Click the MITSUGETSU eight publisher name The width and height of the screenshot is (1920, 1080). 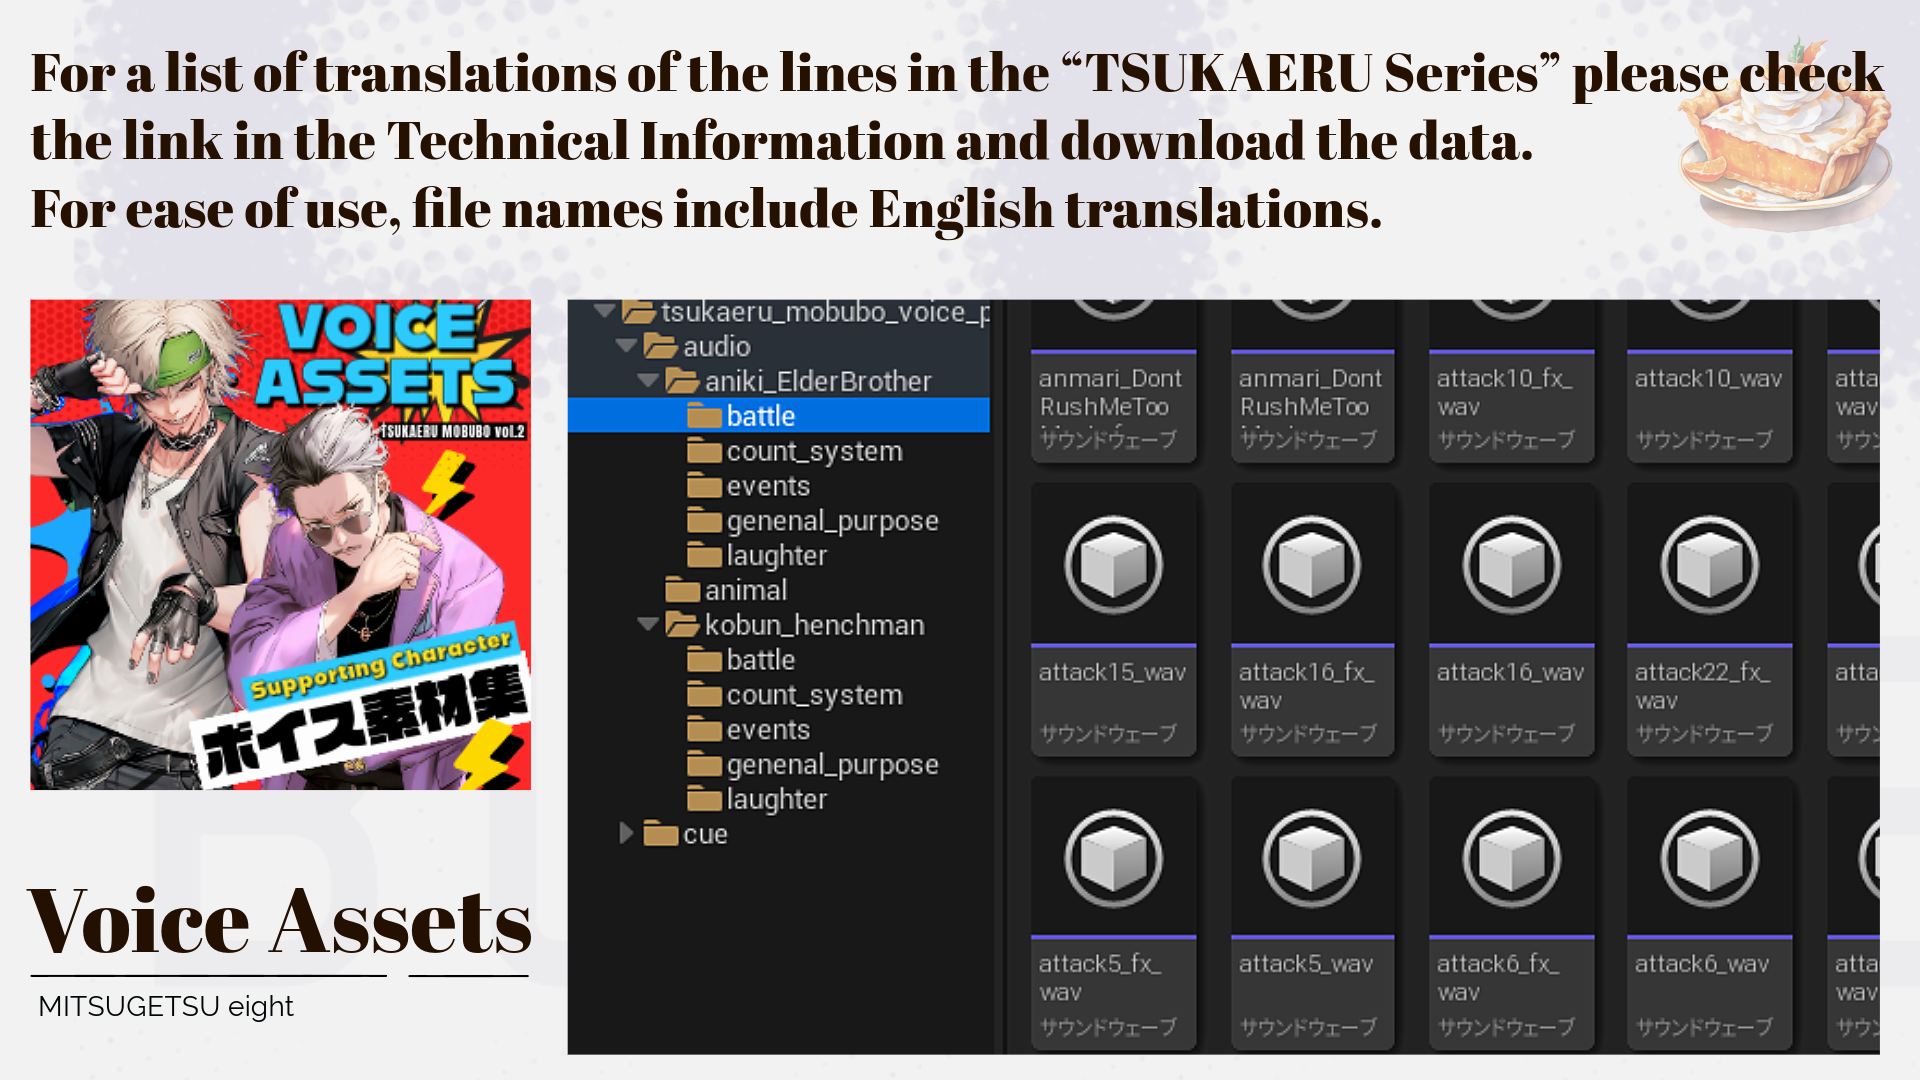(x=166, y=1006)
